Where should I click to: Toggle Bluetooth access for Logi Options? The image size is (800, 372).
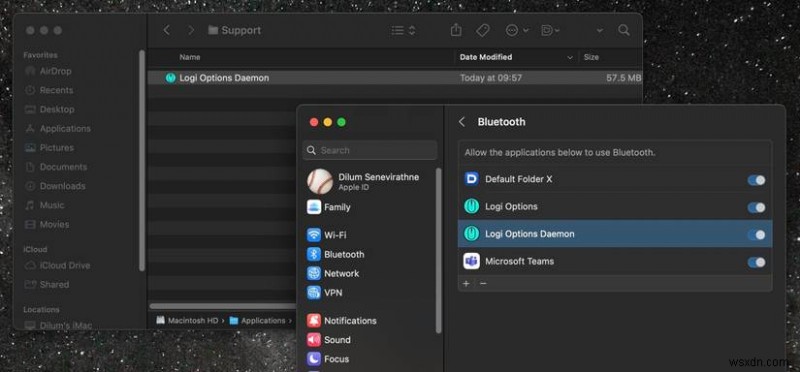[756, 207]
